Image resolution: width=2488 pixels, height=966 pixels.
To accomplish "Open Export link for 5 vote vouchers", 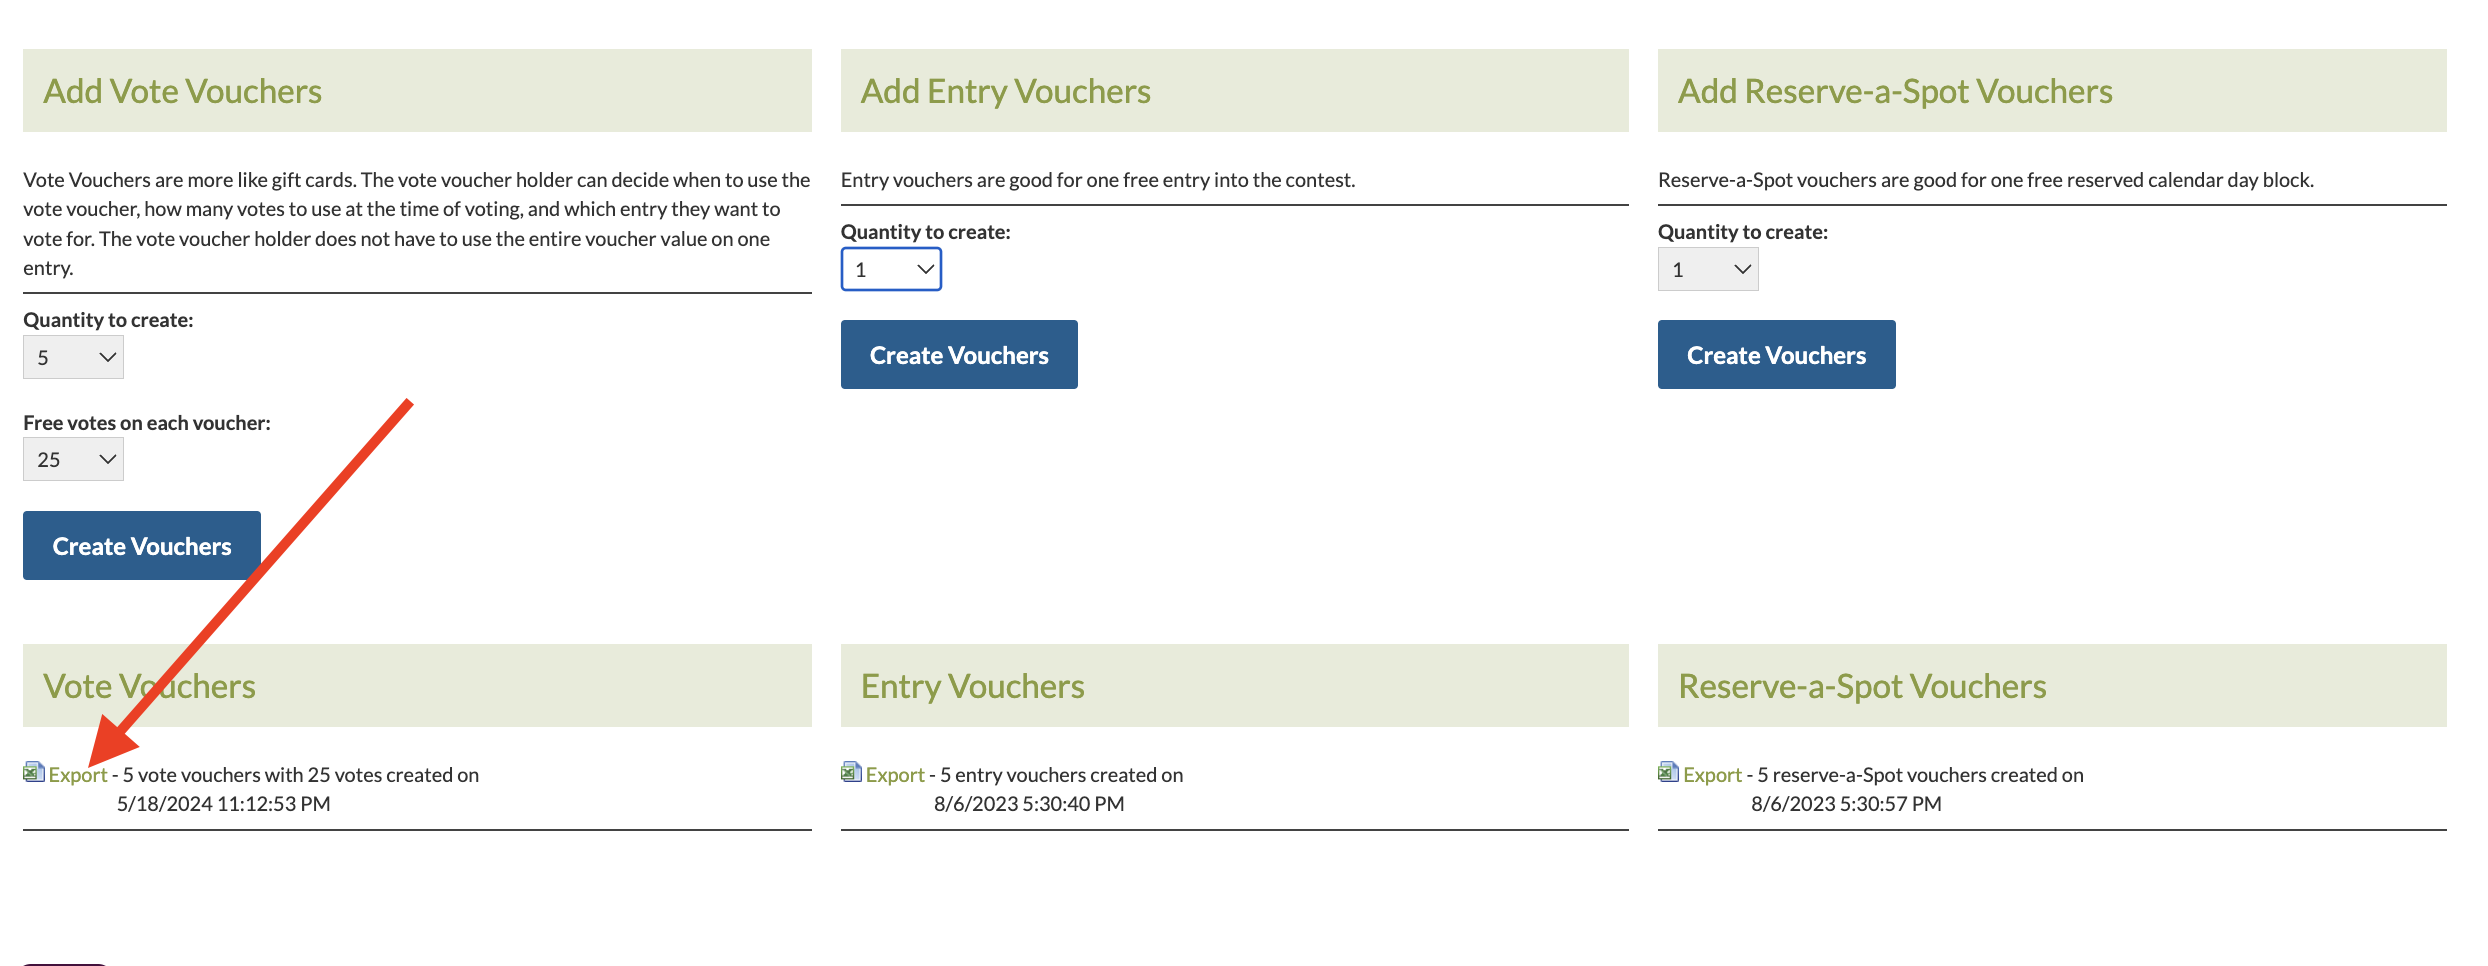I will tap(78, 775).
